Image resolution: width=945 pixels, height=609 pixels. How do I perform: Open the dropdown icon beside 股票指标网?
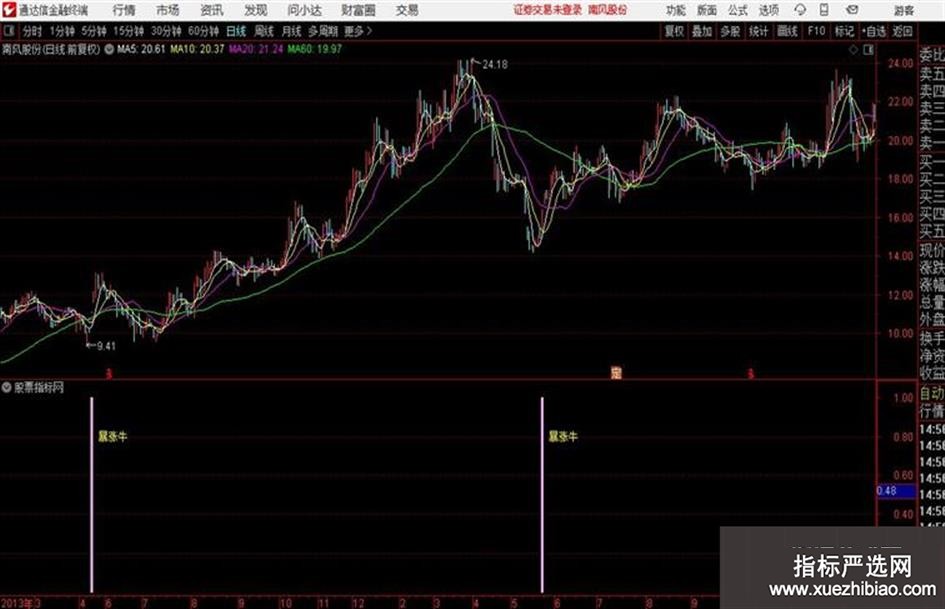tap(7, 388)
